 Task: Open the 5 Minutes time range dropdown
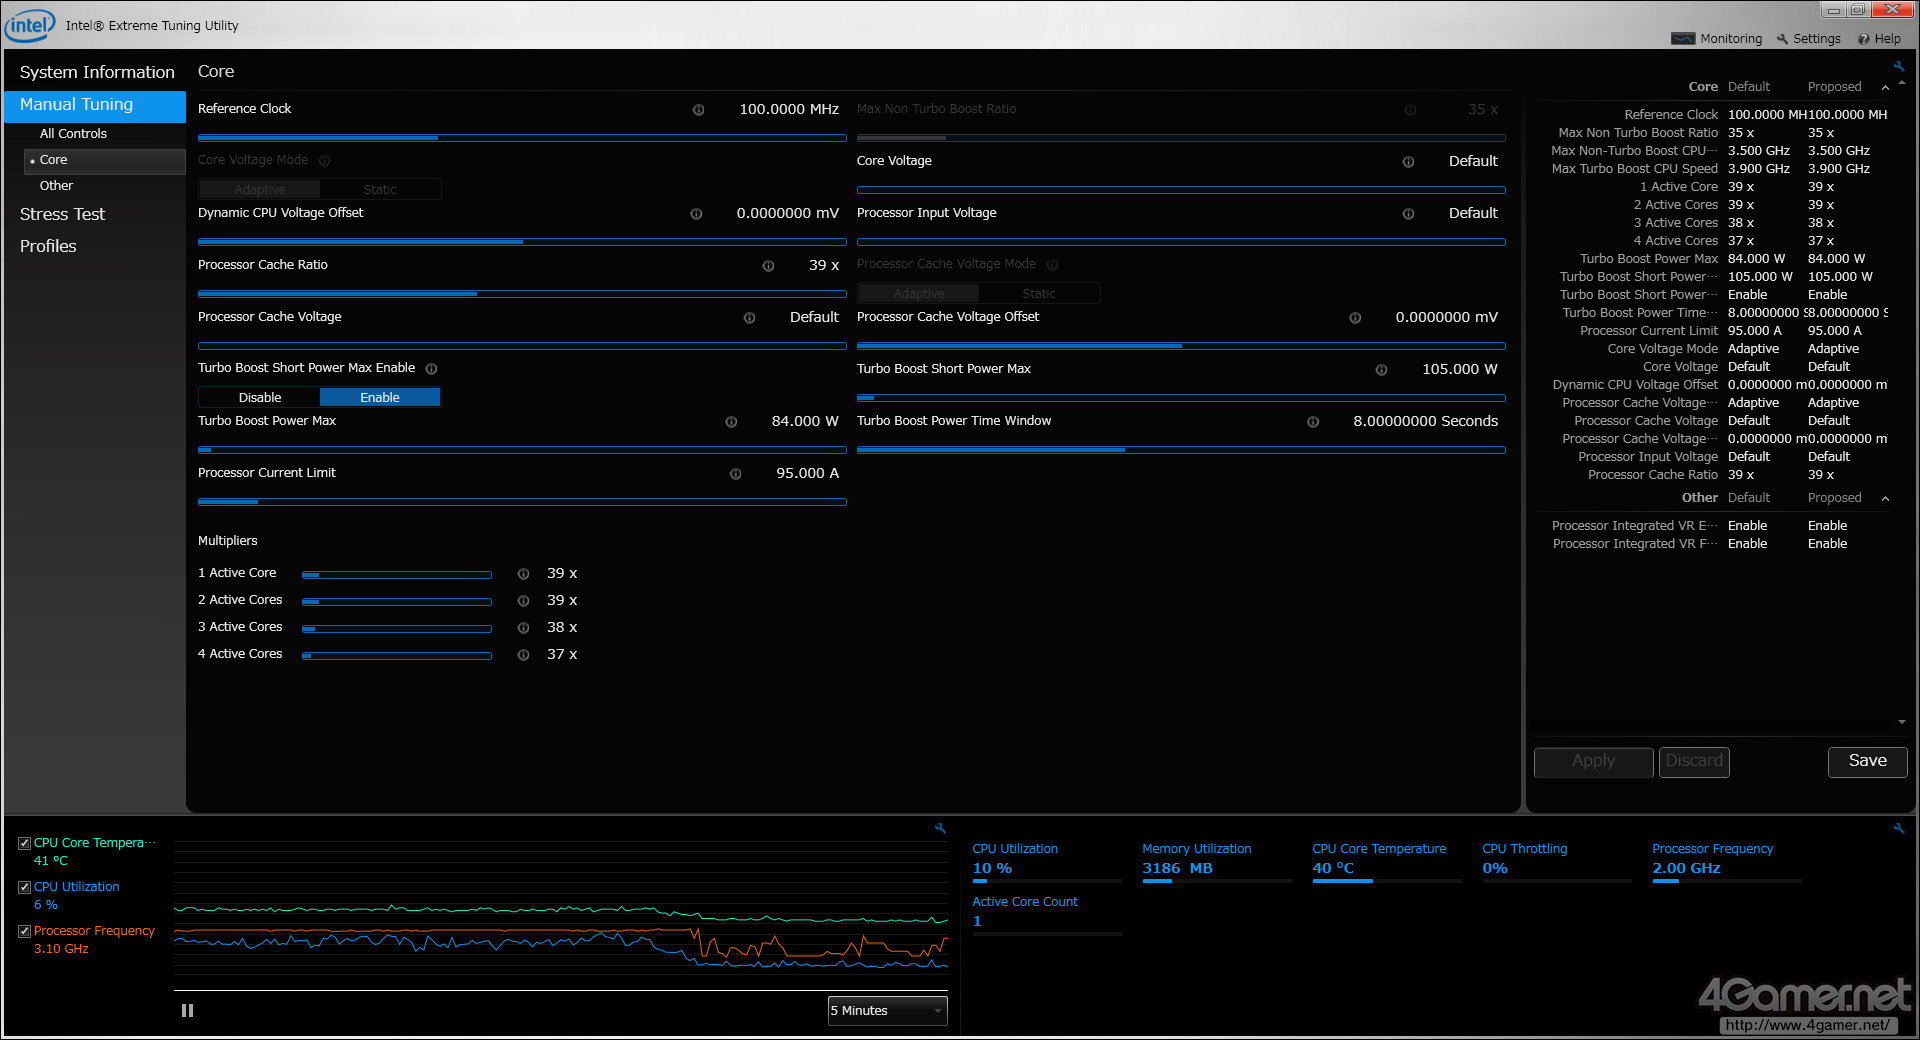(x=887, y=1011)
